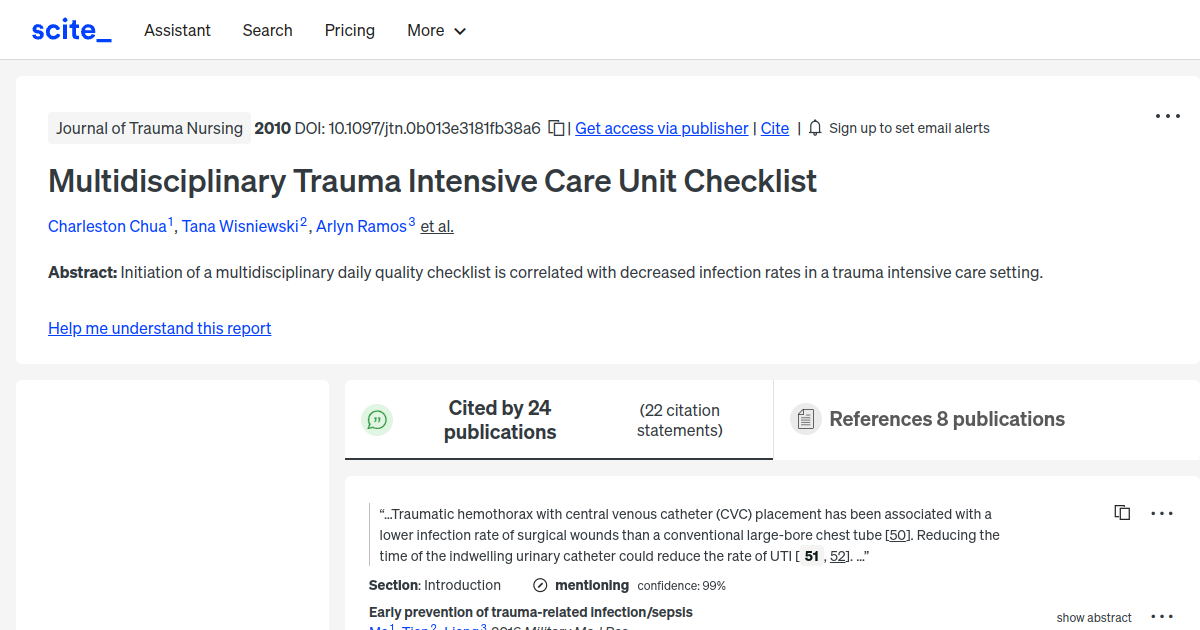Click the bell icon to set email alerts
Screen dimensions: 1200x630
click(815, 128)
